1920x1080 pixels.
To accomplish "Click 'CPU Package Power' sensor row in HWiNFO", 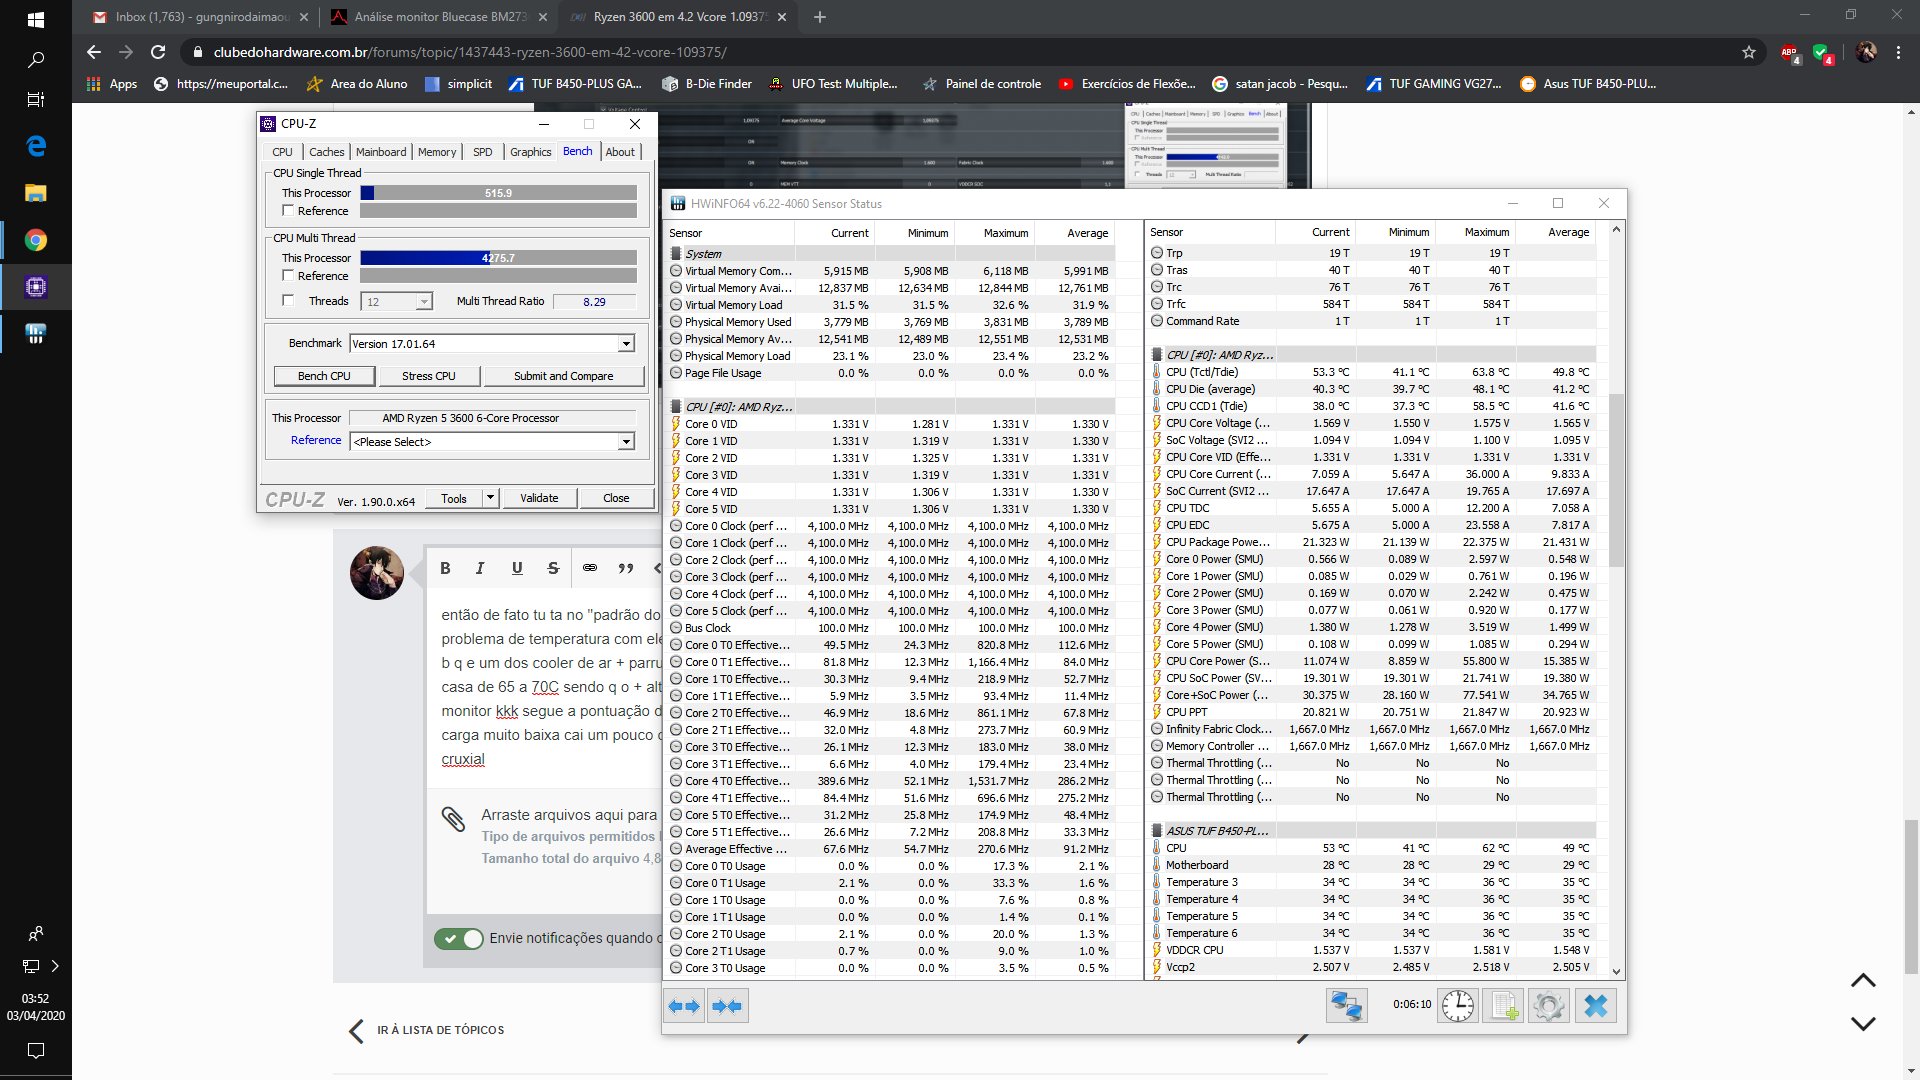I will pos(1370,542).
